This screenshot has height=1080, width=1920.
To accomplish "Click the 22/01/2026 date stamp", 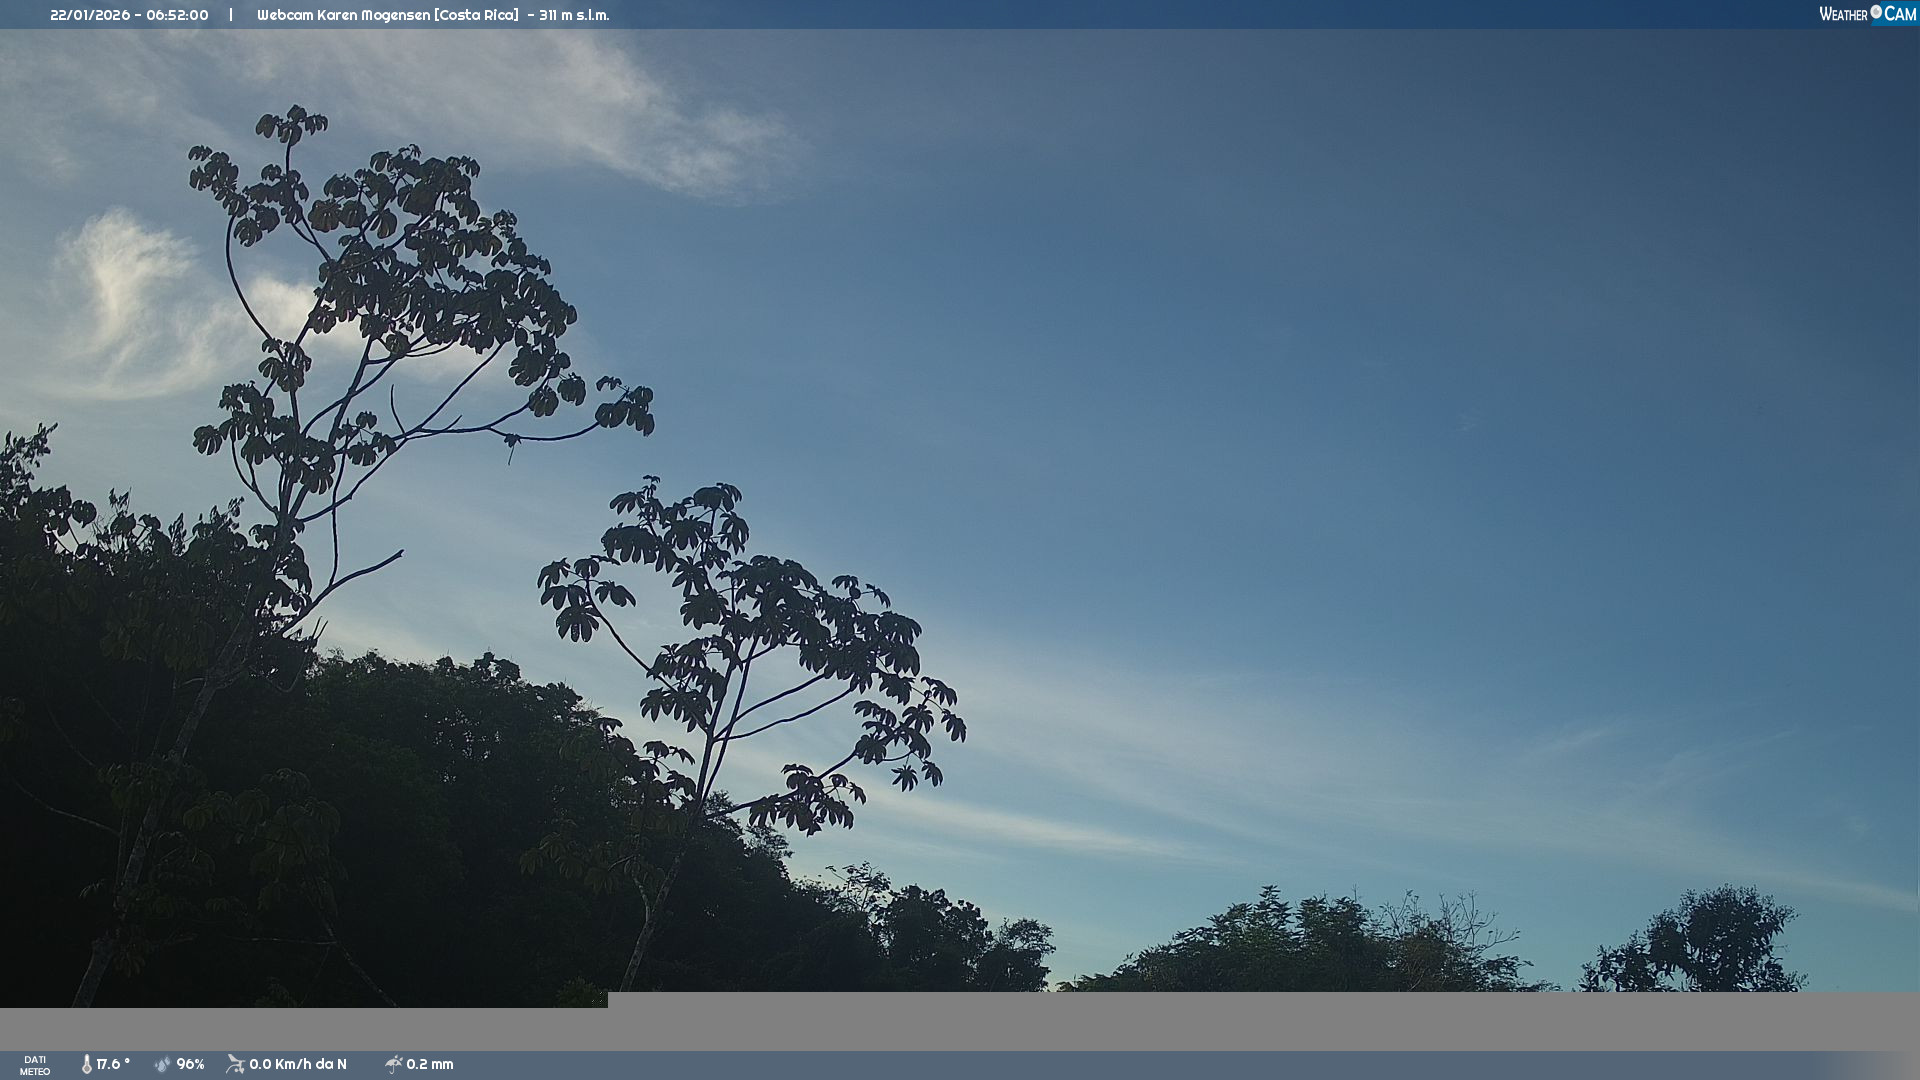I will (x=90, y=15).
